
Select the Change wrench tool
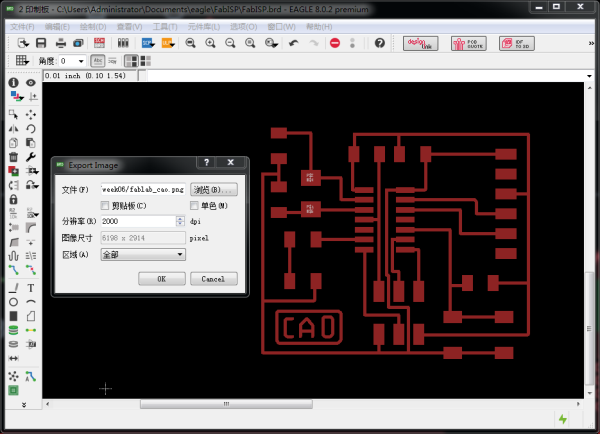coord(31,157)
